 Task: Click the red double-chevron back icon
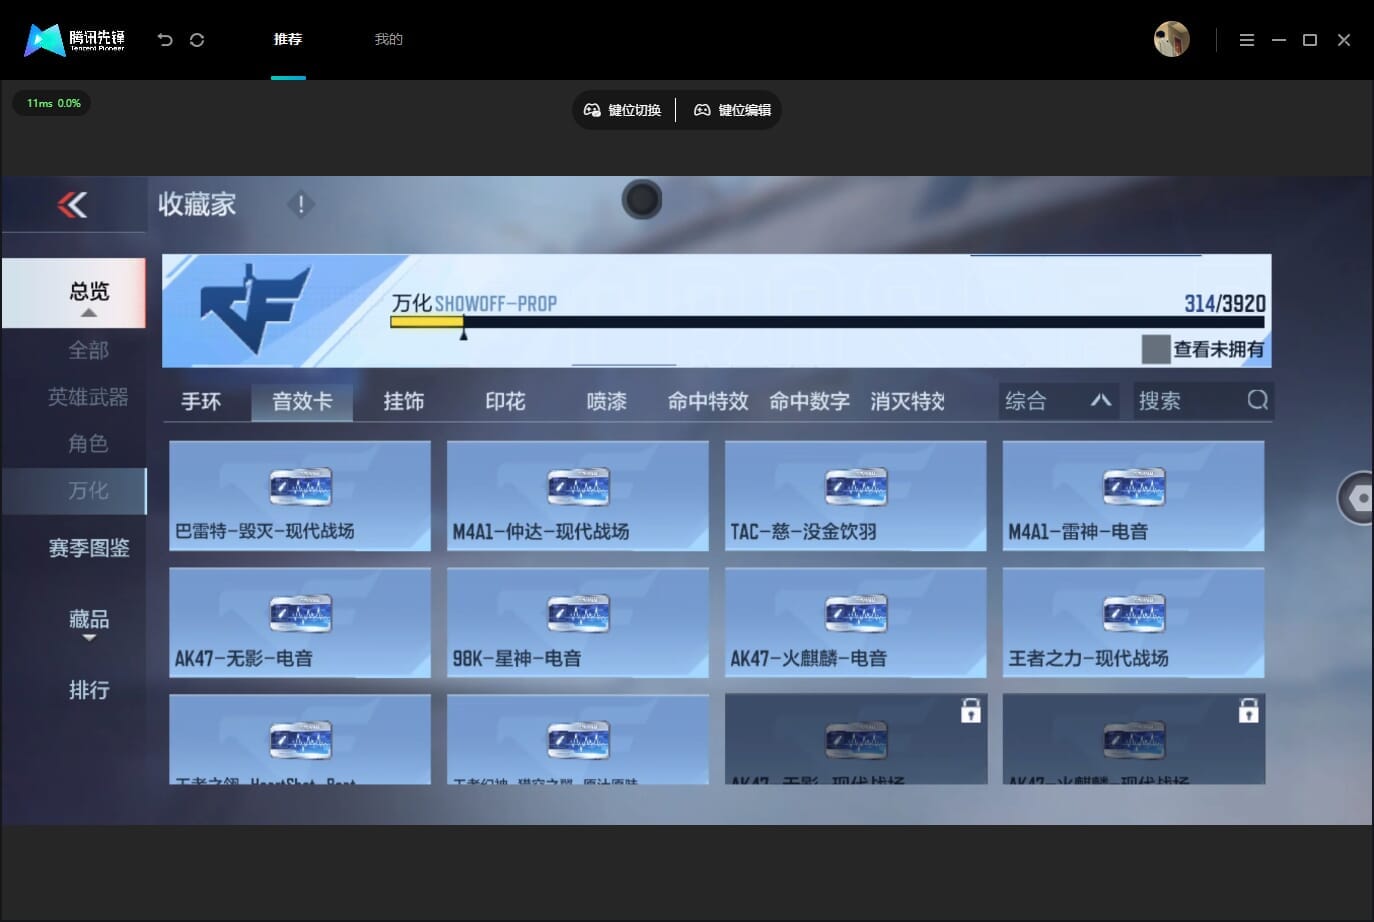click(72, 205)
